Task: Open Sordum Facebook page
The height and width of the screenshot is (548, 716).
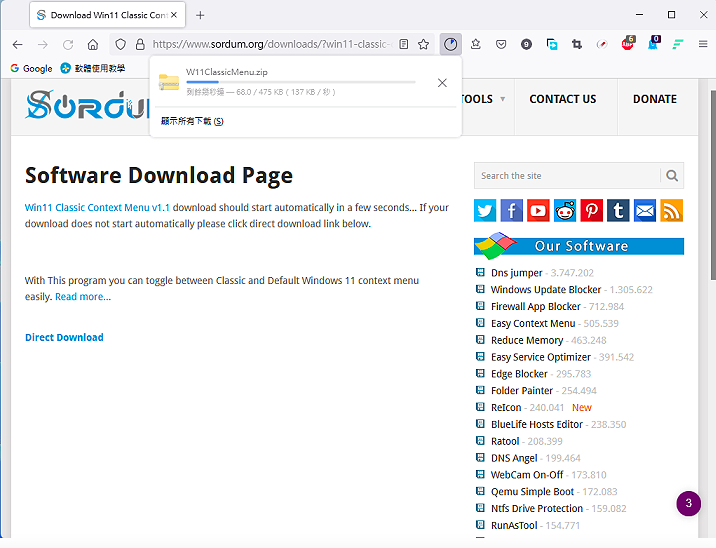Action: [x=511, y=211]
